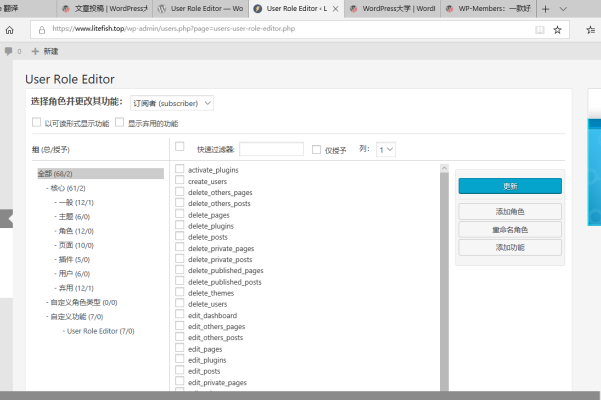Select 角色 (12/0) group
Image resolution: width=601 pixels, height=400 pixels.
click(76, 231)
